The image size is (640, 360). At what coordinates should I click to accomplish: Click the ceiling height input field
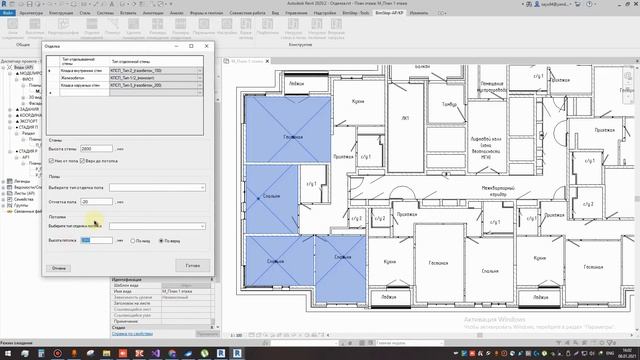pos(96,240)
